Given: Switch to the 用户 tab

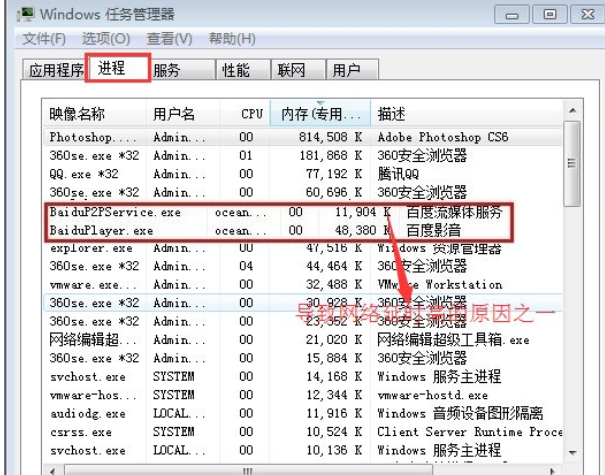Looking at the screenshot, I should coord(352,70).
